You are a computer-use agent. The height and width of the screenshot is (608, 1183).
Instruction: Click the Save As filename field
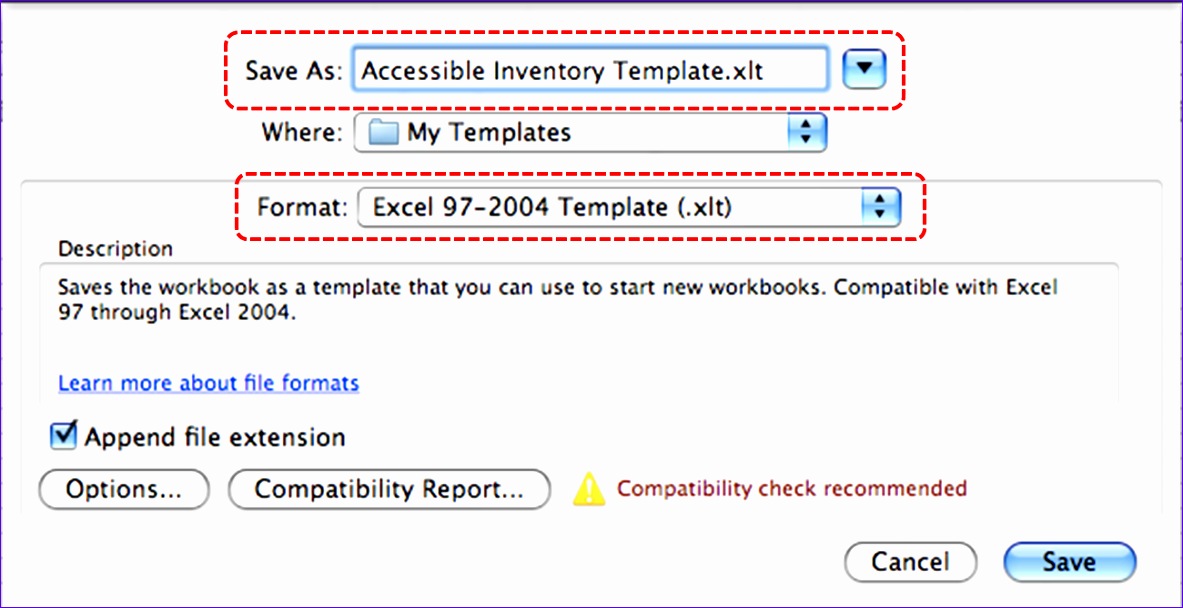pyautogui.click(x=590, y=69)
